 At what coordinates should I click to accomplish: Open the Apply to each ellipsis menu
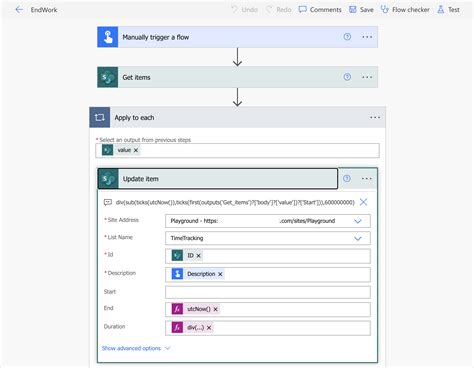(375, 117)
